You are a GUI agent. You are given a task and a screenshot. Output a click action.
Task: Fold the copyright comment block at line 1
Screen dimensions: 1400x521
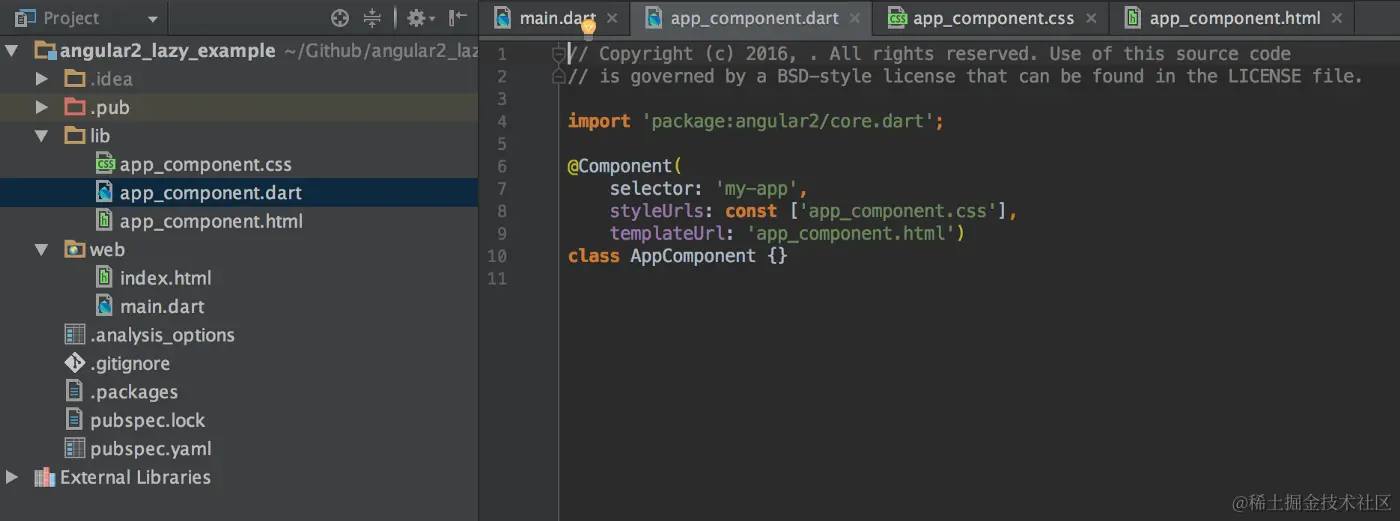(x=559, y=54)
